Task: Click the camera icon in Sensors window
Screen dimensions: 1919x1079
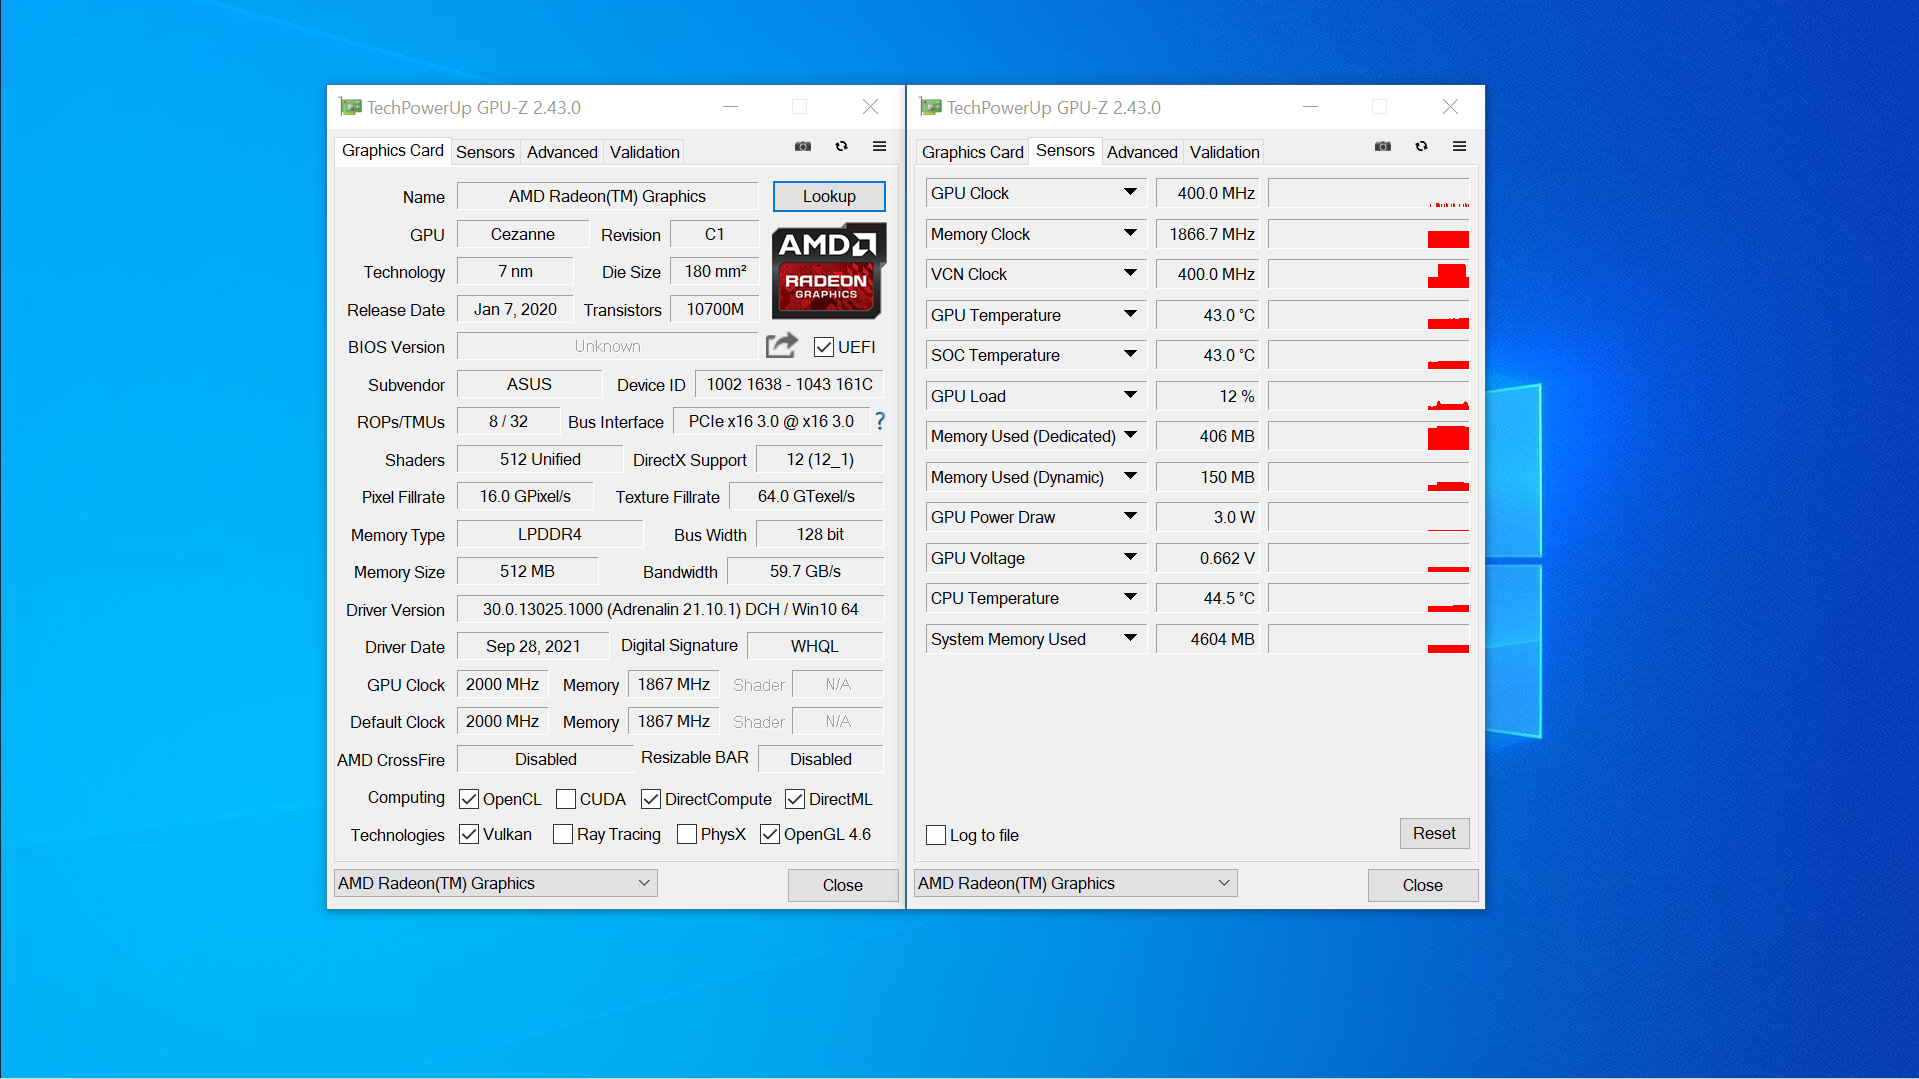Action: pyautogui.click(x=1382, y=146)
